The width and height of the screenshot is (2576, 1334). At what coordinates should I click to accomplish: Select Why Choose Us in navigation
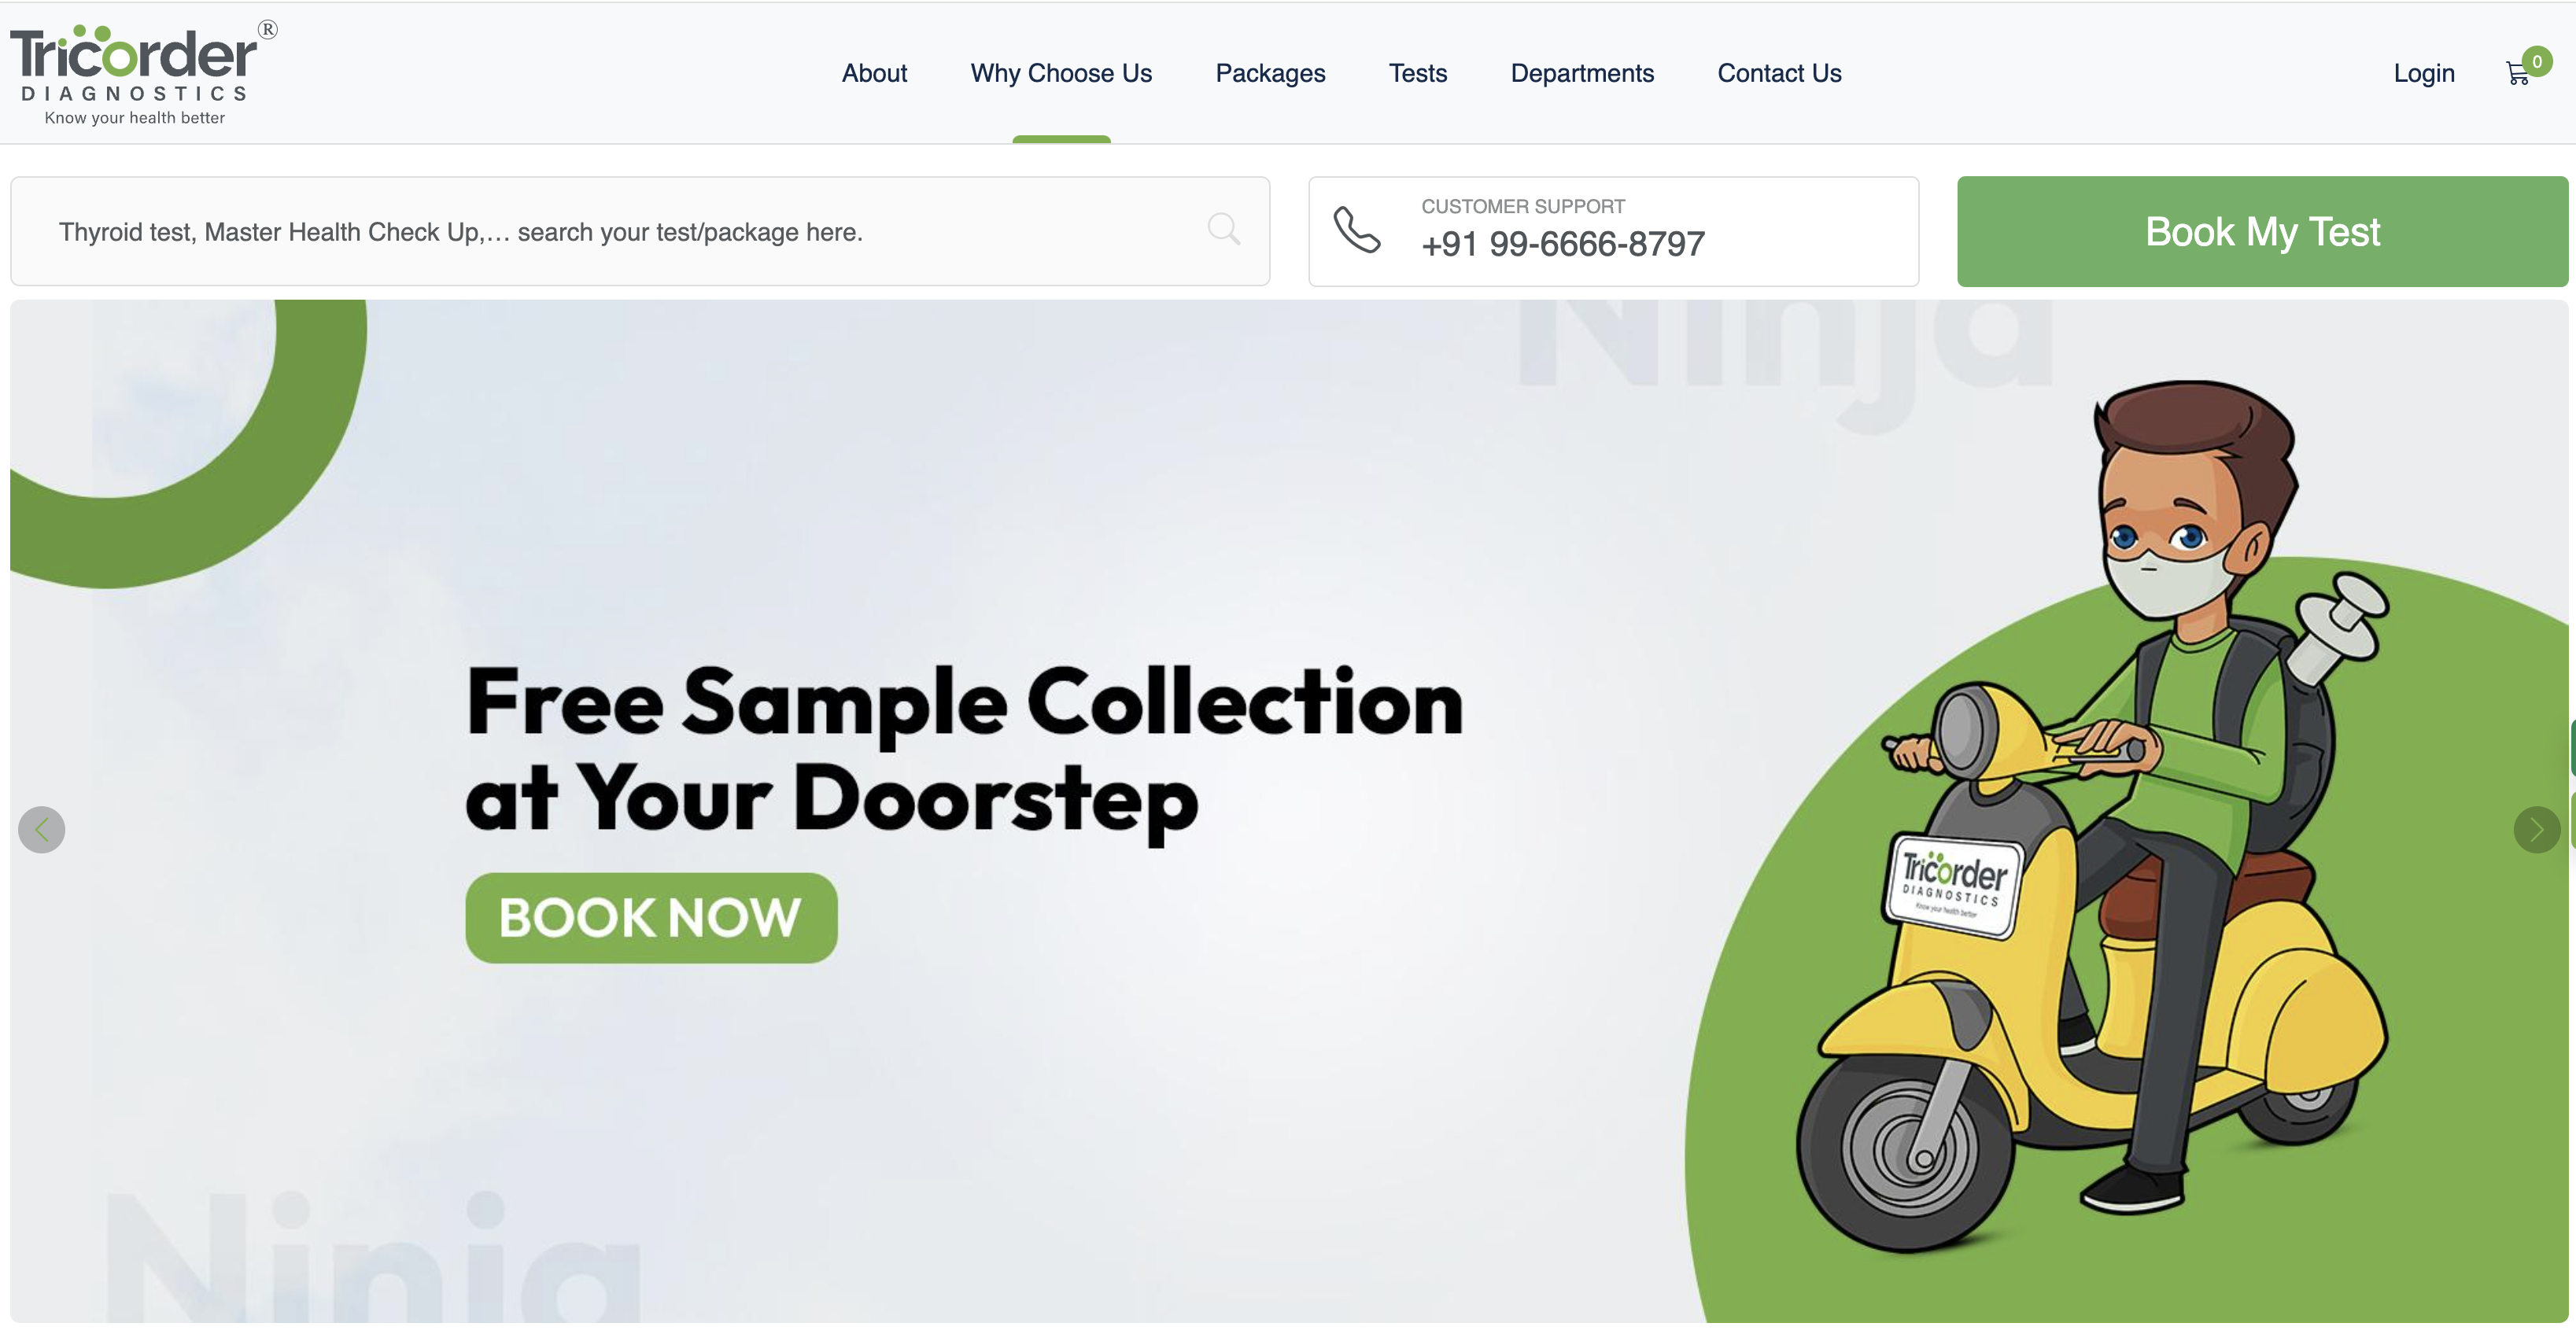pyautogui.click(x=1061, y=73)
